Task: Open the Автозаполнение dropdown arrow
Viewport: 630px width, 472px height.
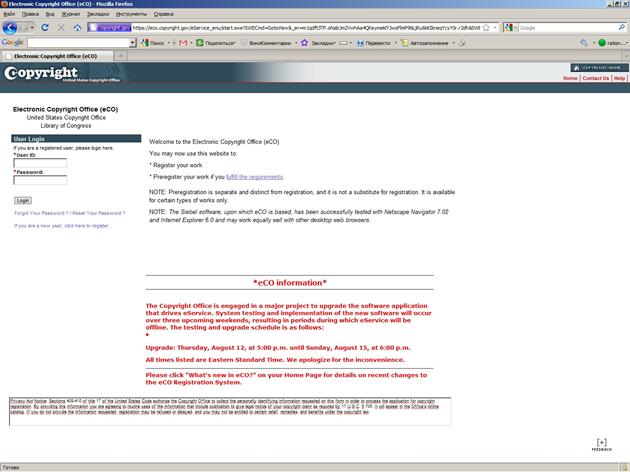Action: click(453, 43)
